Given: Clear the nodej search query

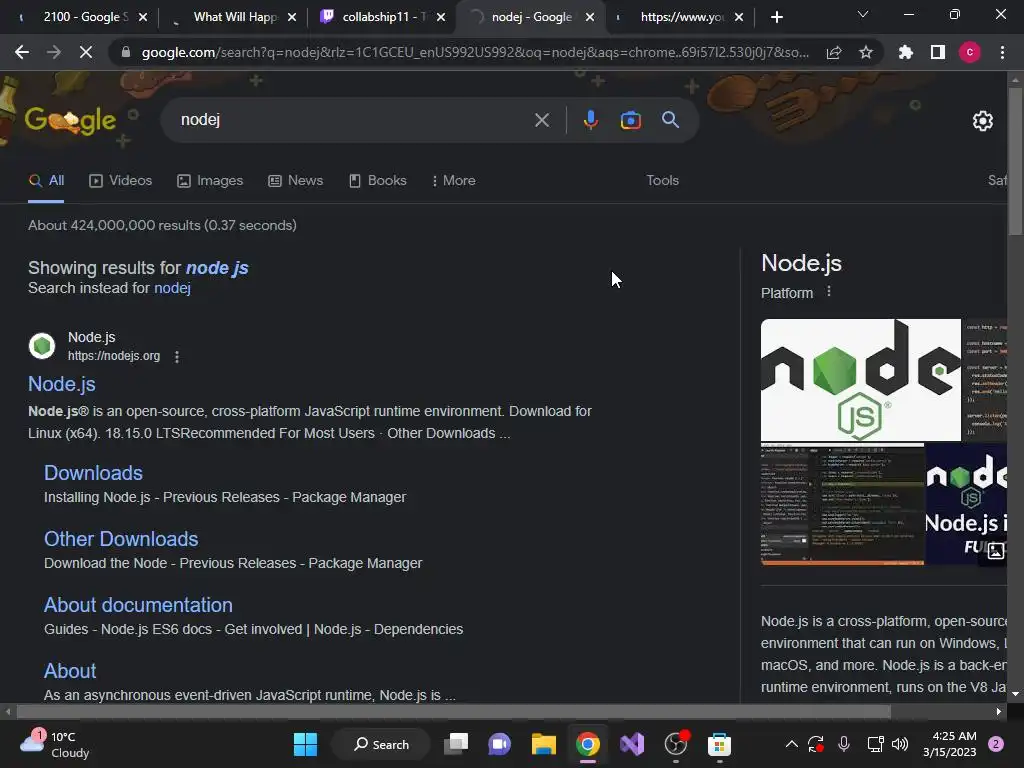Looking at the screenshot, I should 542,120.
